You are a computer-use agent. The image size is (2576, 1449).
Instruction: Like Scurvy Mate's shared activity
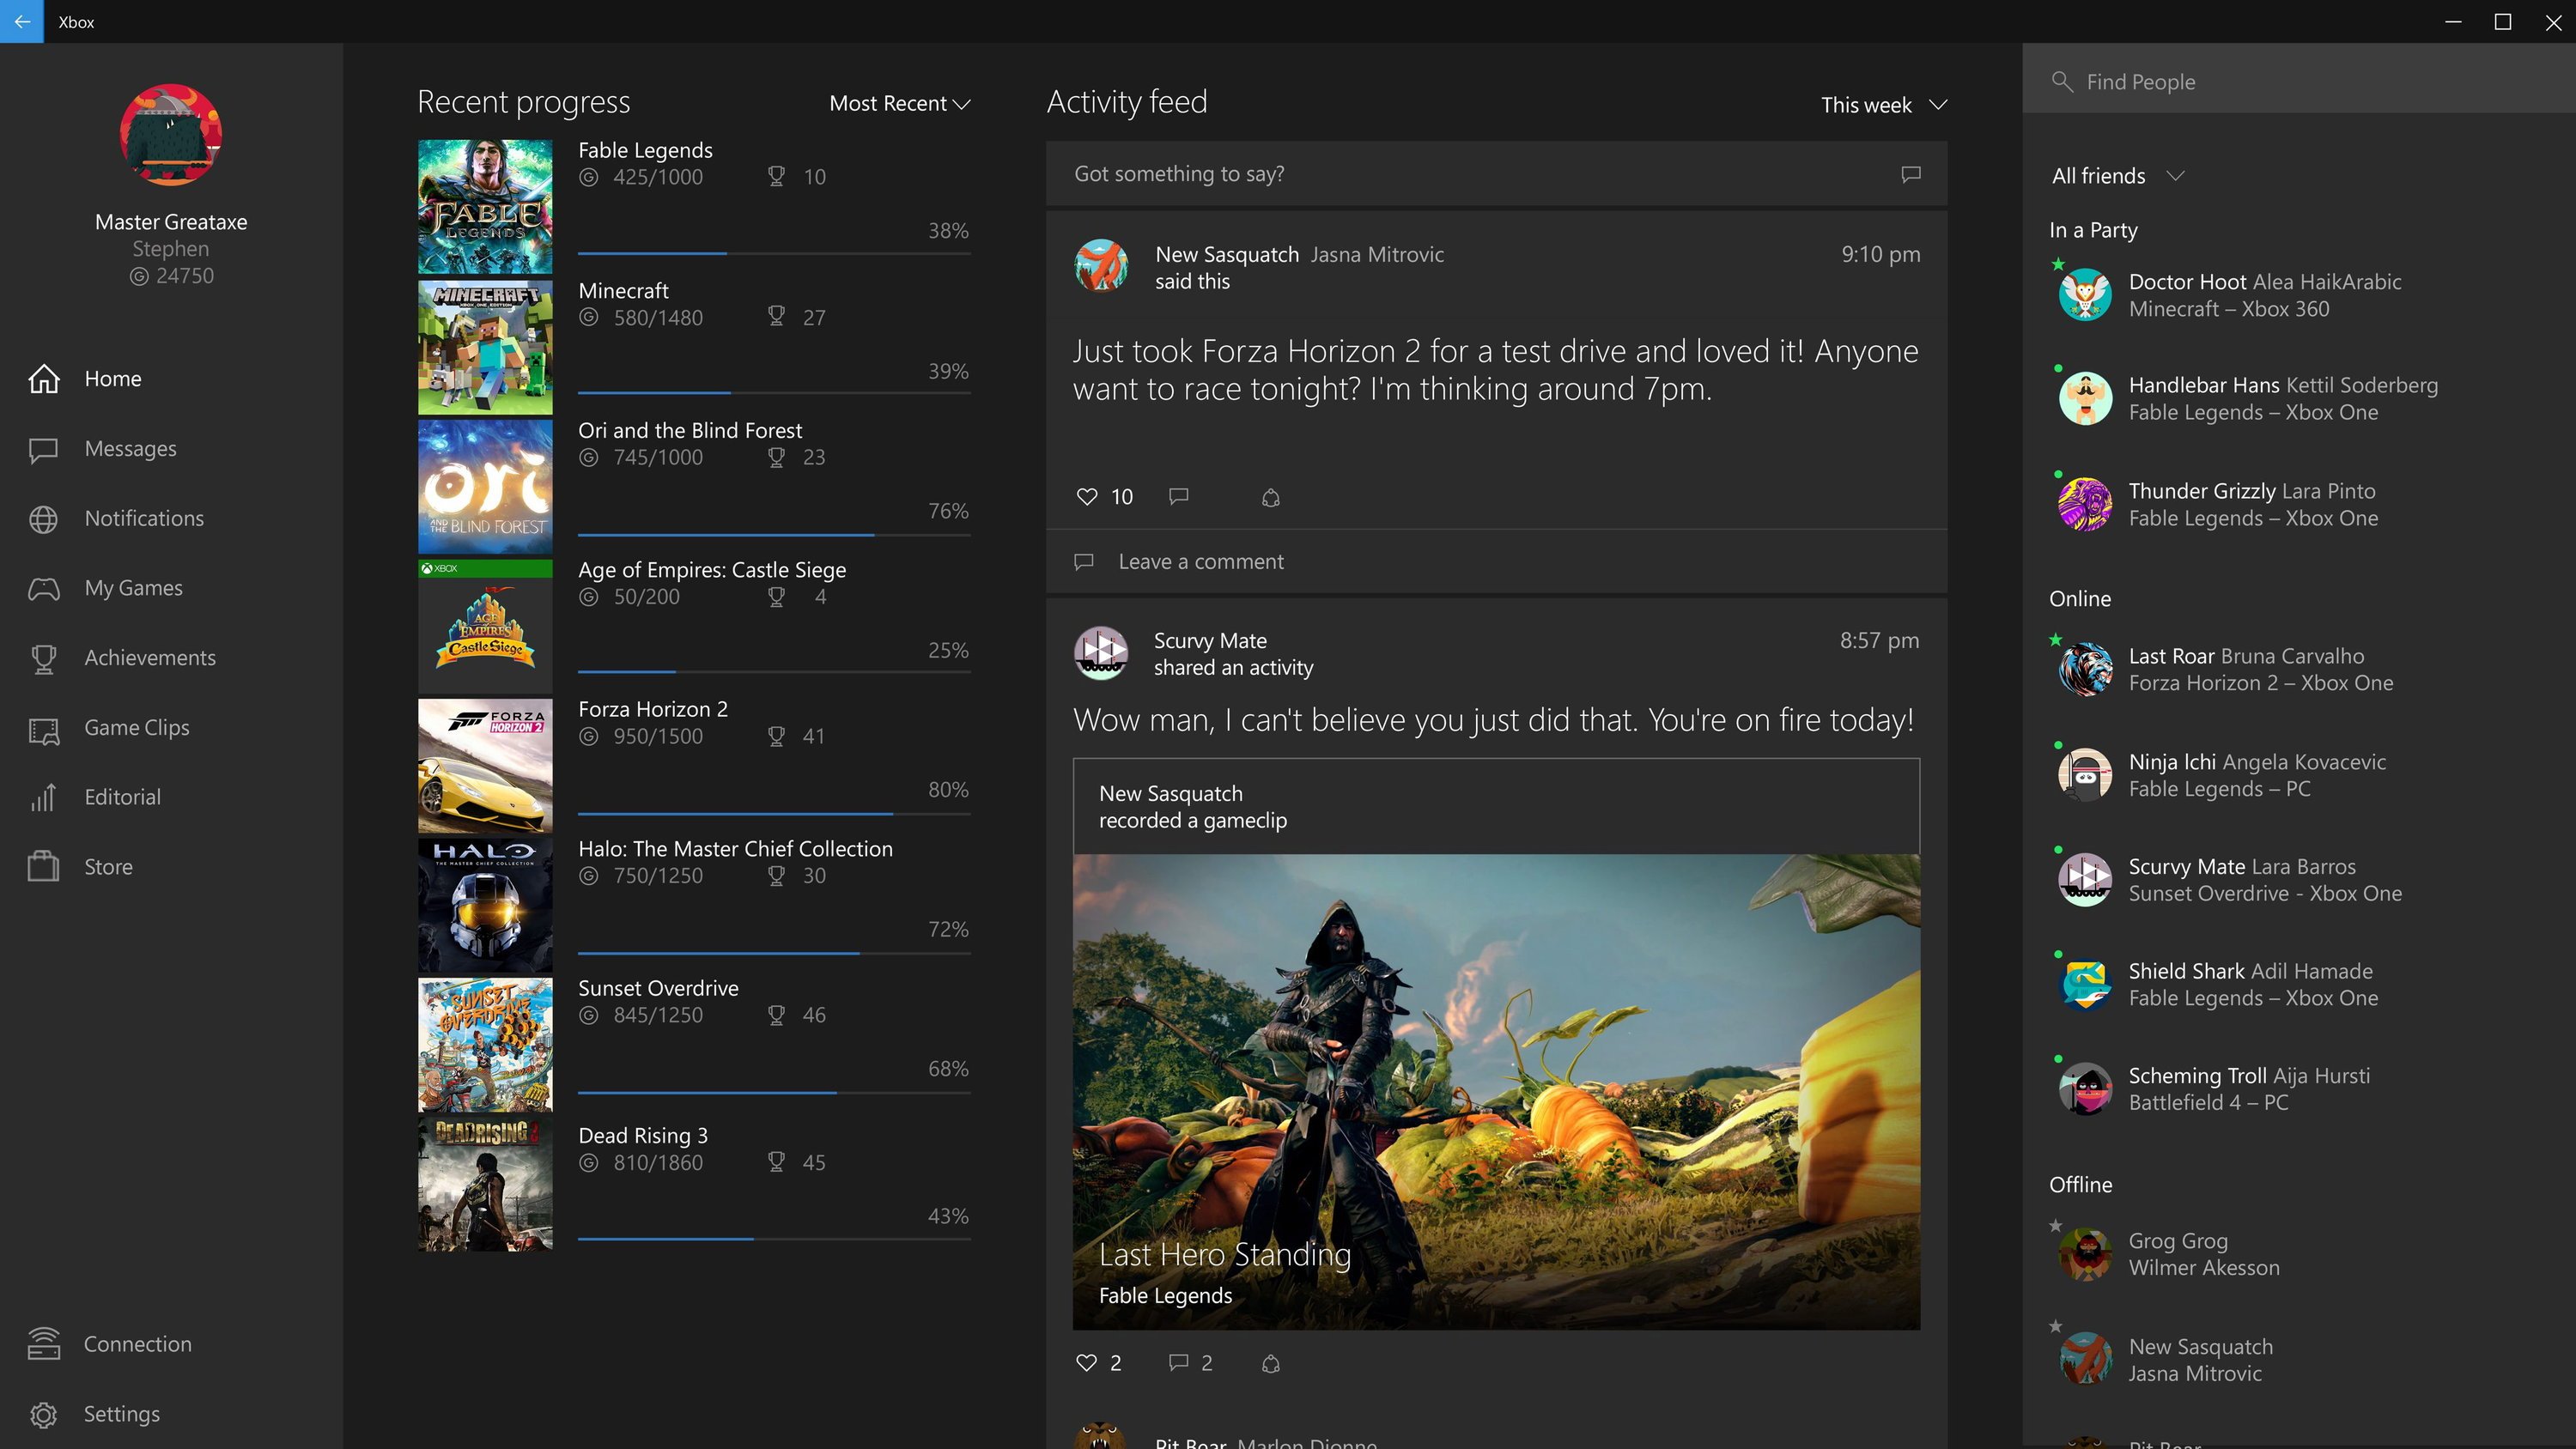(1087, 1362)
